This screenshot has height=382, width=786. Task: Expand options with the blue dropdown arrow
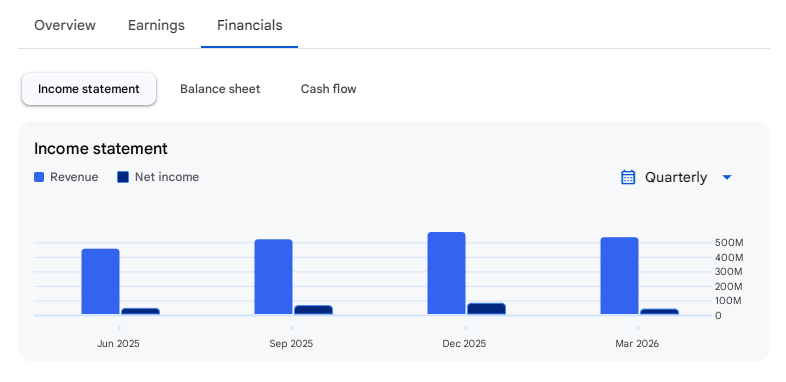(x=727, y=177)
